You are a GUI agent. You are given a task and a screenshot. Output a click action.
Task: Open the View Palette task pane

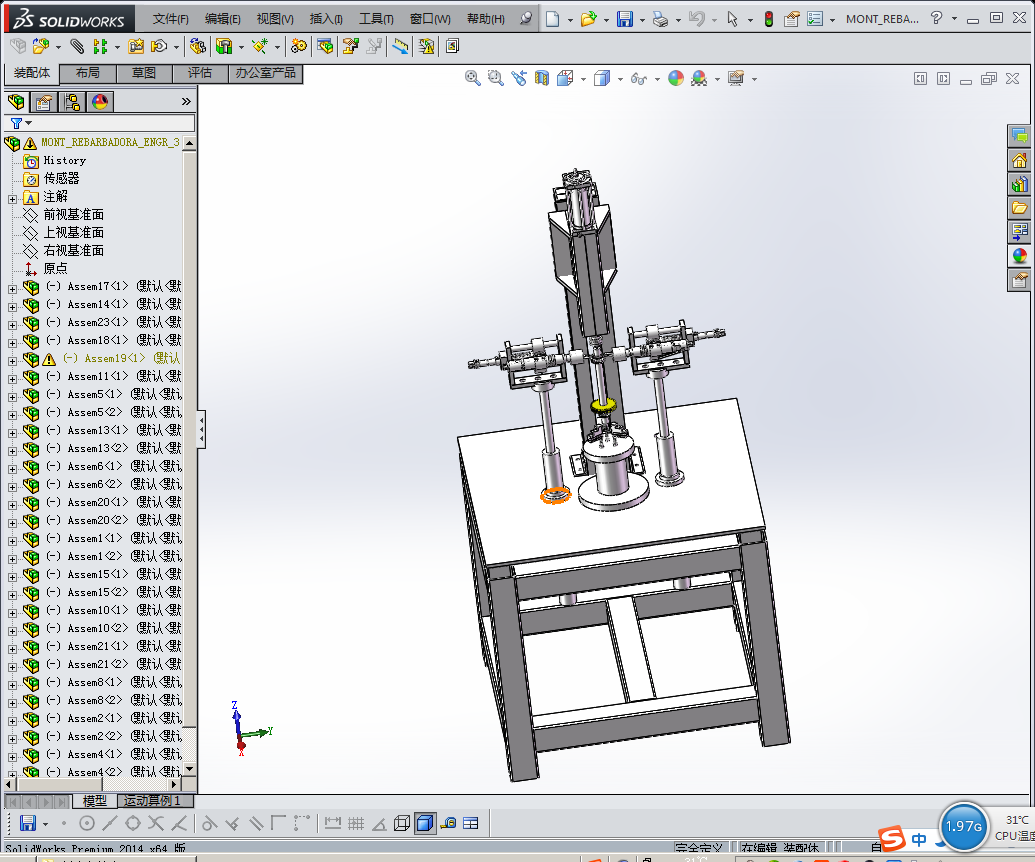point(1020,232)
